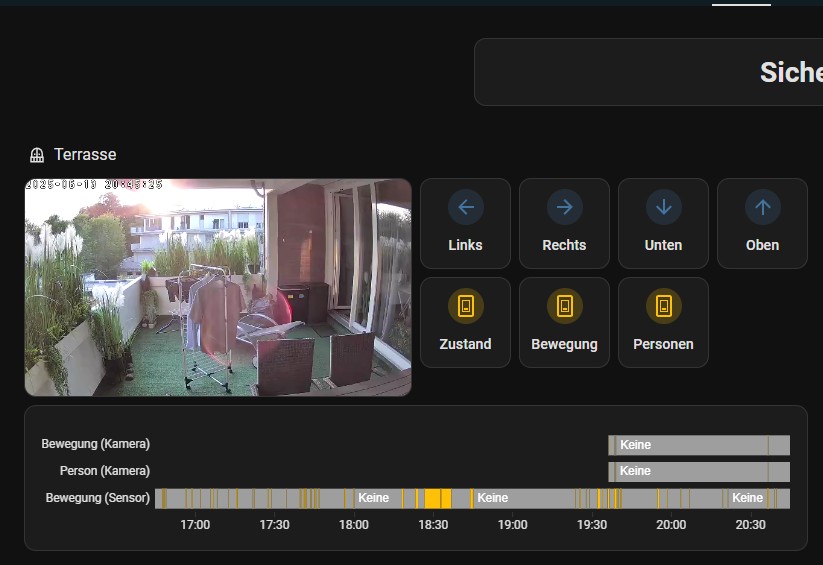This screenshot has width=823, height=565.
Task: Click the left arrow icon for Links
Action: (465, 208)
